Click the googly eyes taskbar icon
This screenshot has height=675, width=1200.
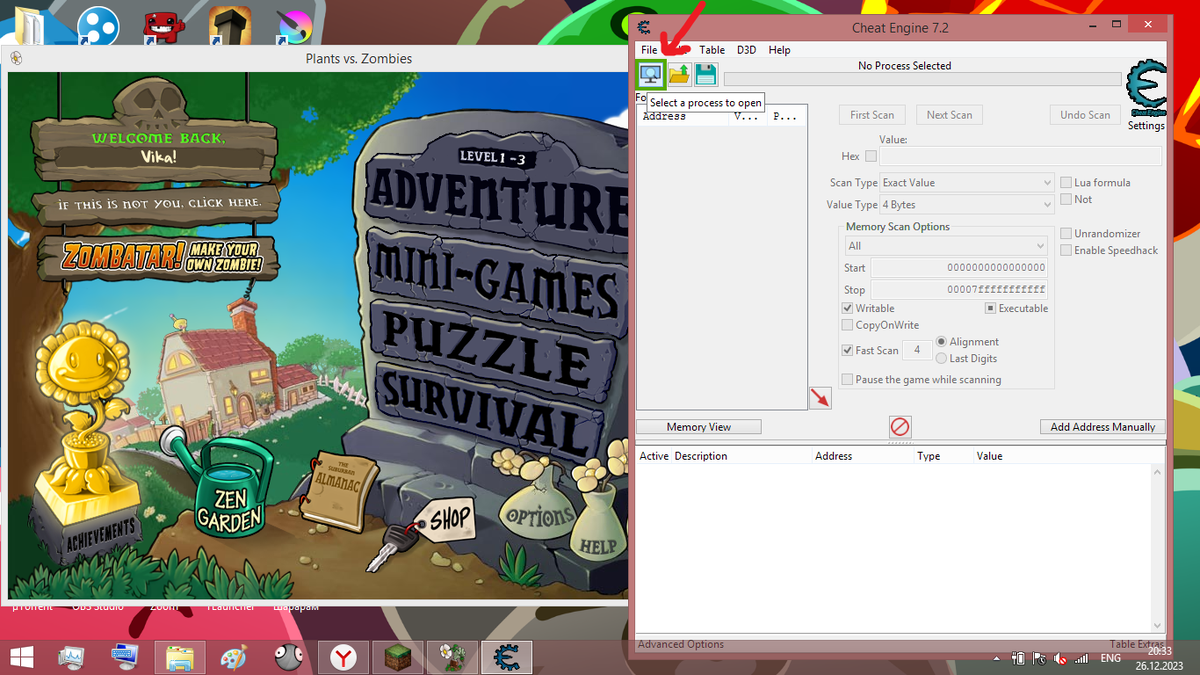tap(288, 657)
